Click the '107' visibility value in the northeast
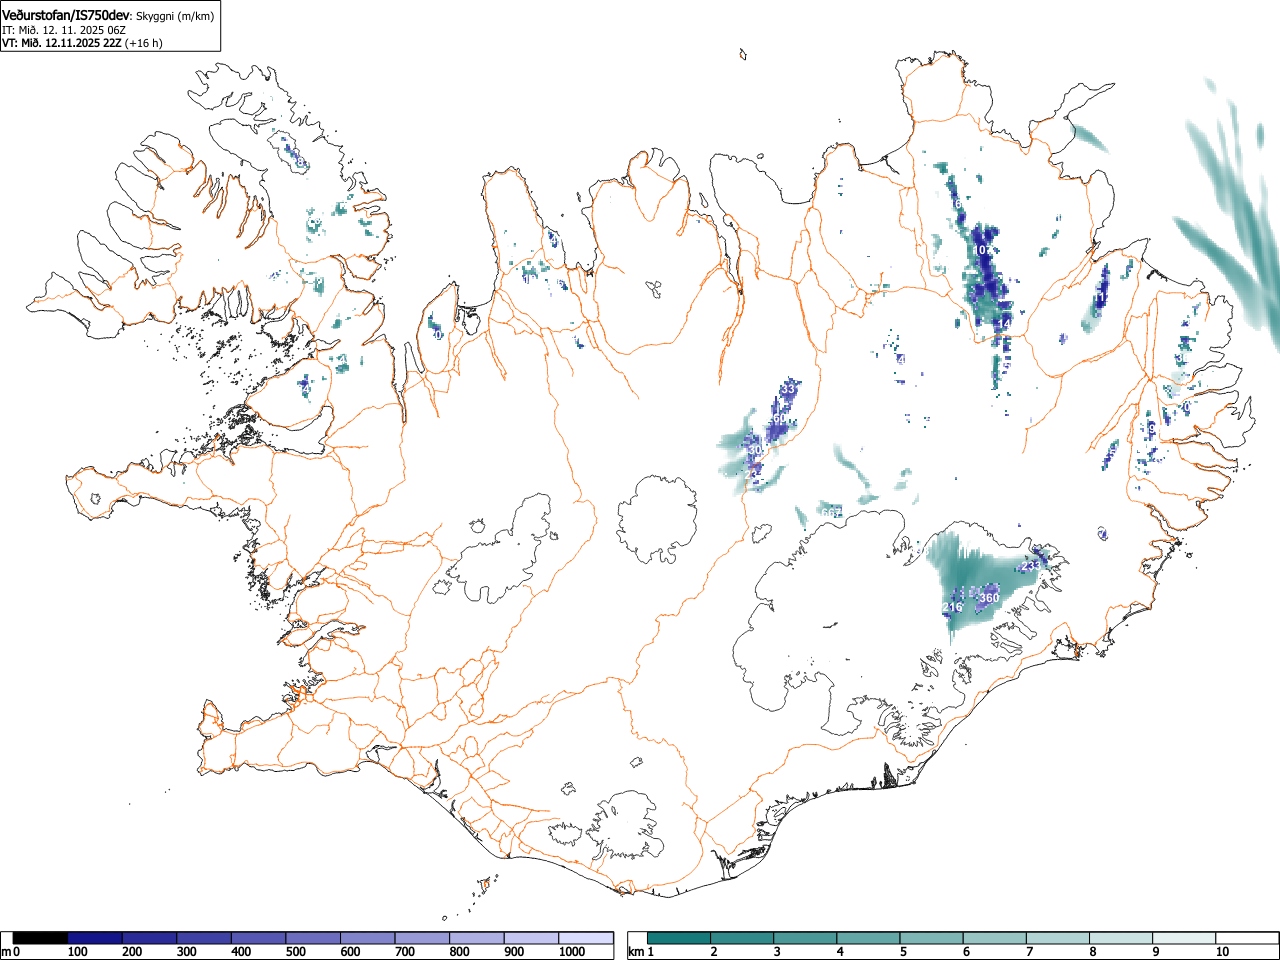 [983, 249]
